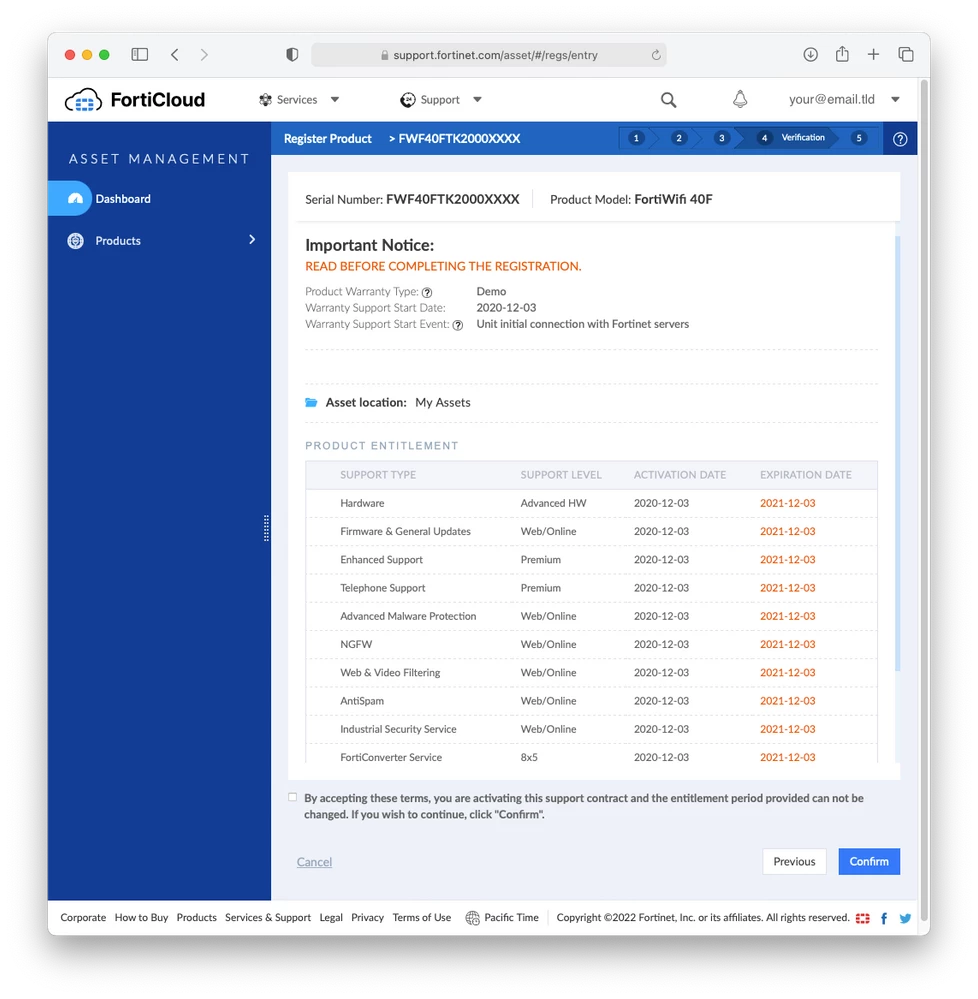
Task: Click the Hardware entitlement row
Action: pos(591,503)
